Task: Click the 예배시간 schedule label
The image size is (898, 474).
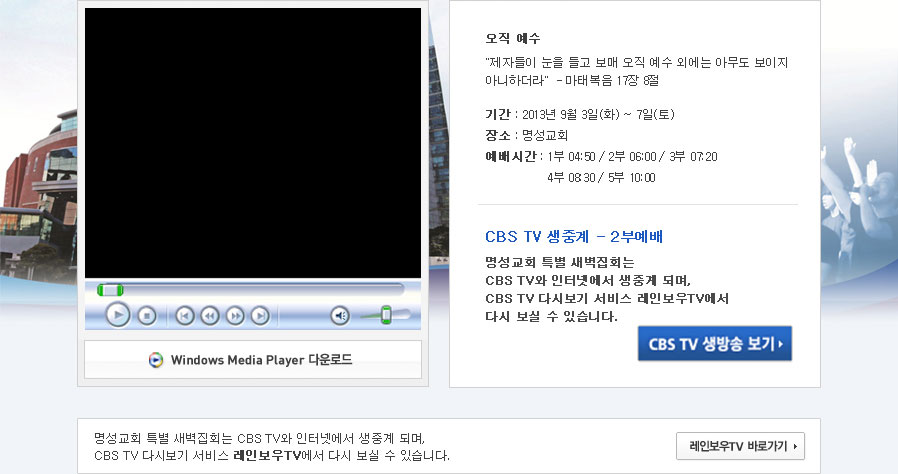Action: (x=511, y=156)
